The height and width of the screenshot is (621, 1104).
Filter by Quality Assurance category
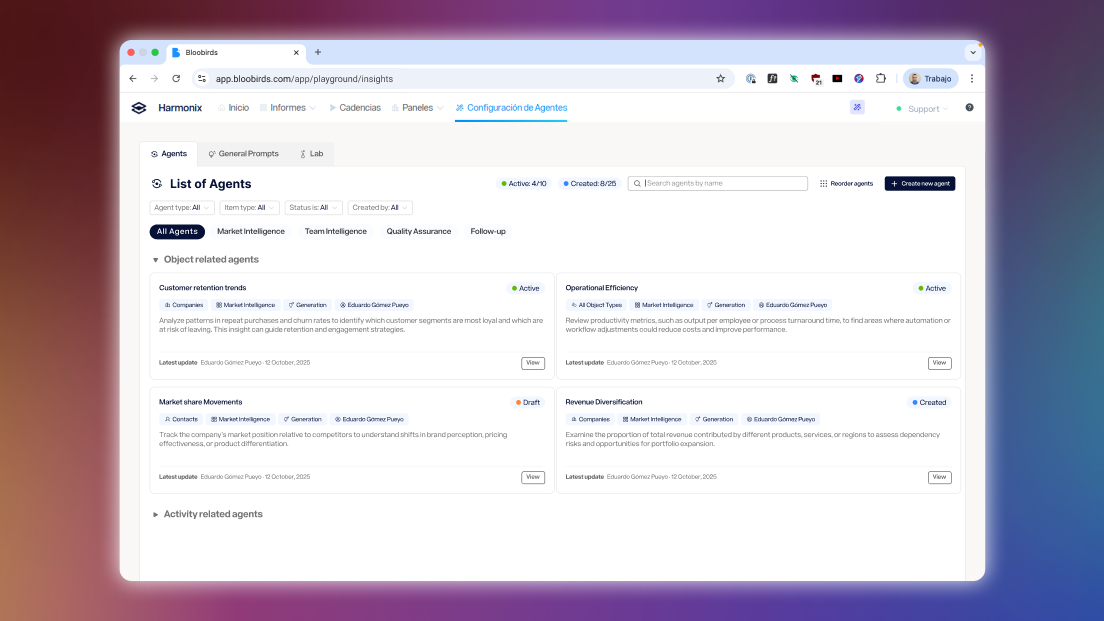click(419, 232)
